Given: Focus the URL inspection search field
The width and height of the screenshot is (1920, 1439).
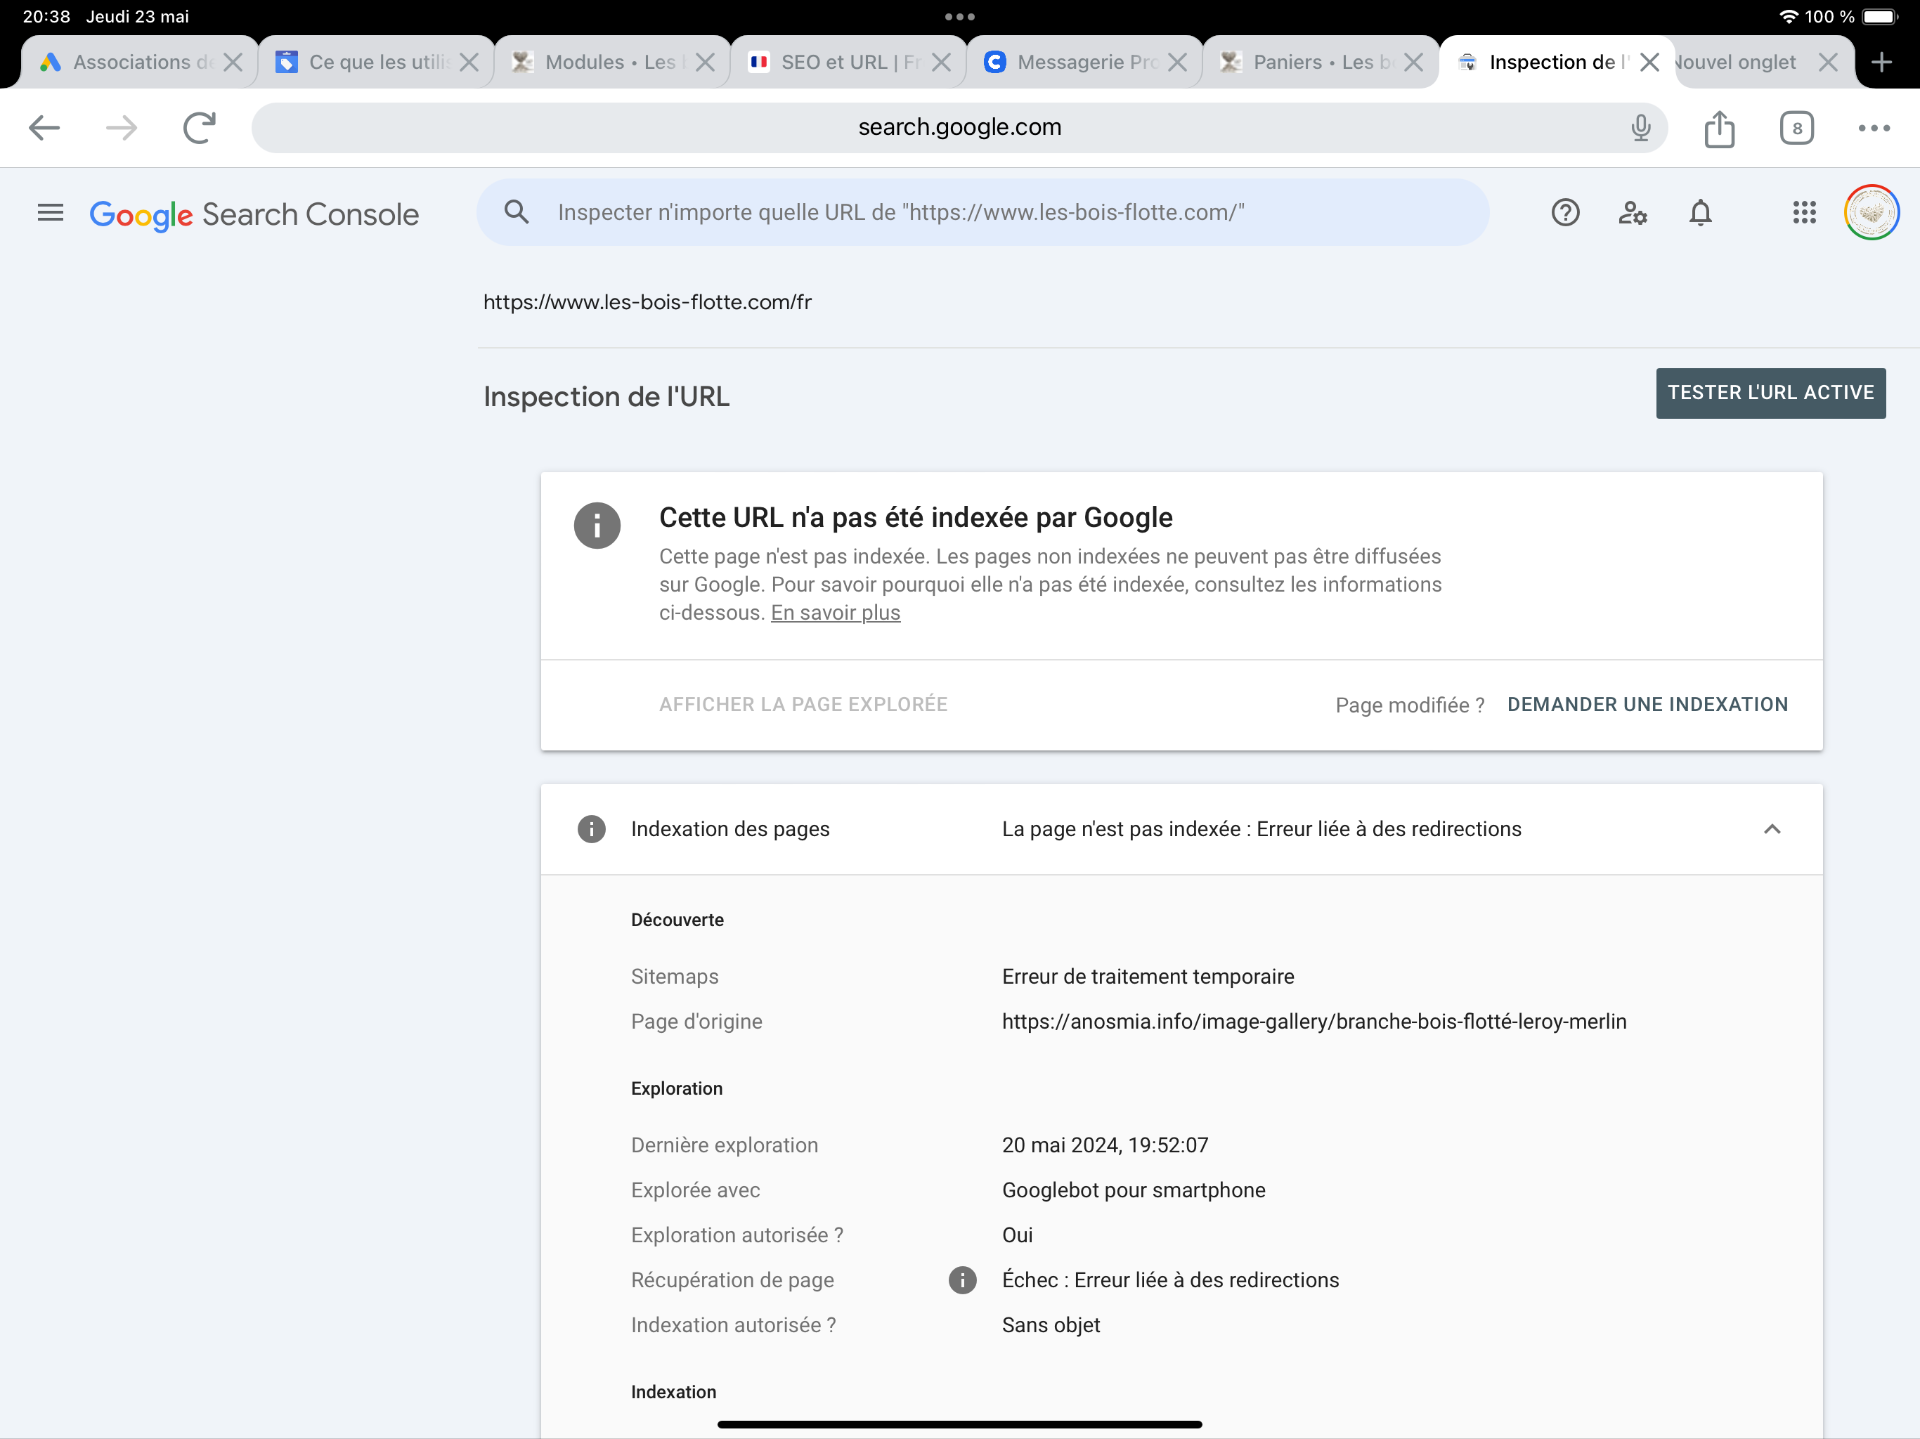Looking at the screenshot, I should coord(1000,213).
